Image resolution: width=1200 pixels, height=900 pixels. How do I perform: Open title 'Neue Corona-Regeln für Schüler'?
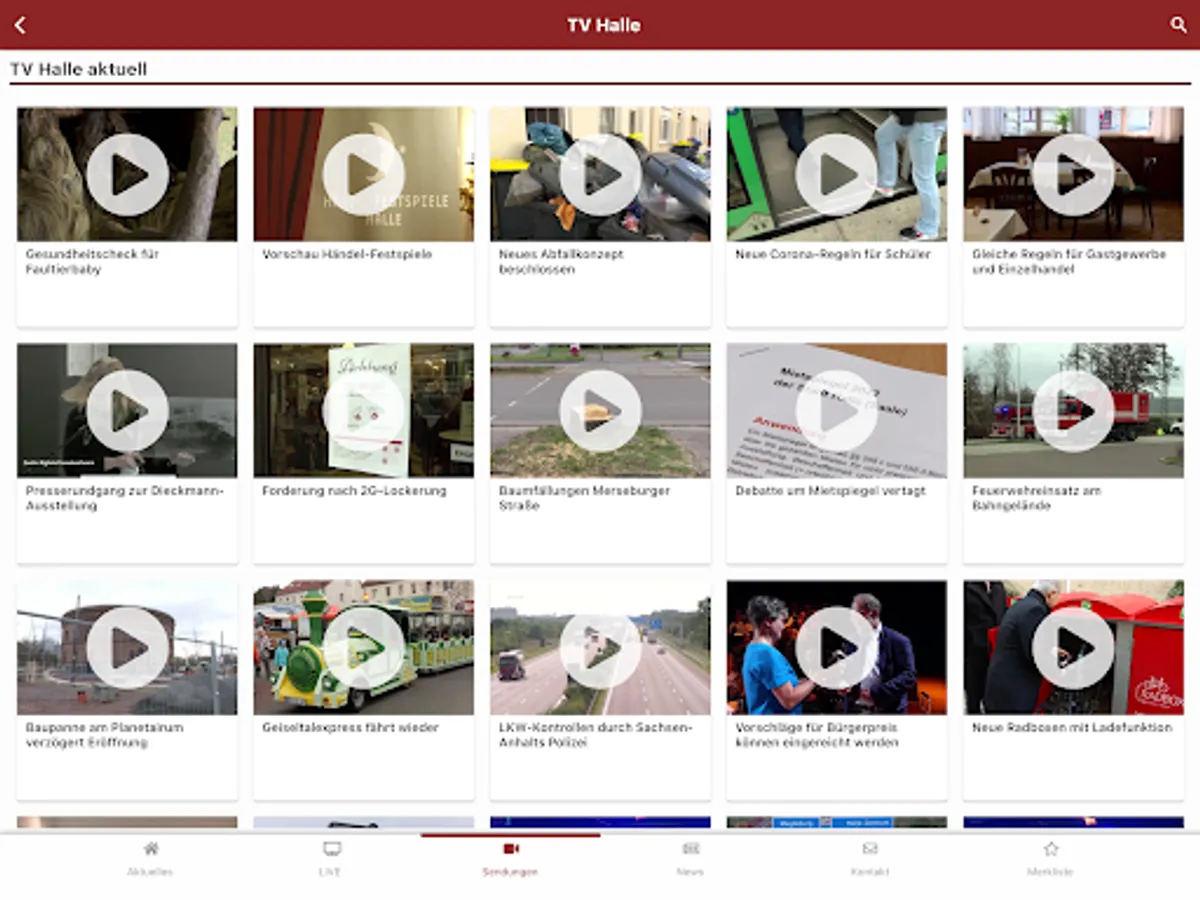pos(833,255)
